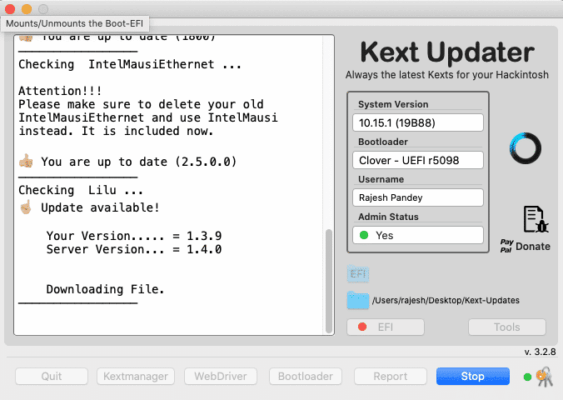Click the 'Checking IntelMausiEthernet ...' log line
This screenshot has width=563, height=400.
[x=130, y=64]
